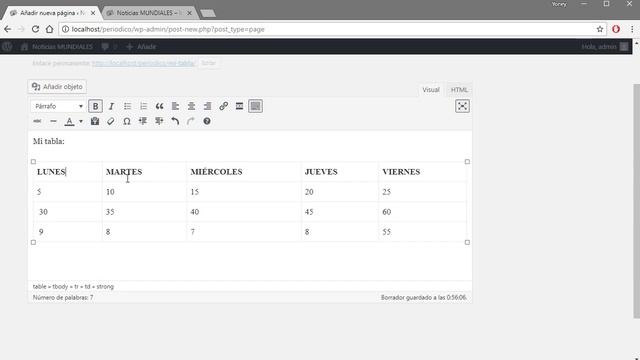Image resolution: width=640 pixels, height=360 pixels.
Task: Clear formatting with the eraser icon
Action: click(x=111, y=121)
